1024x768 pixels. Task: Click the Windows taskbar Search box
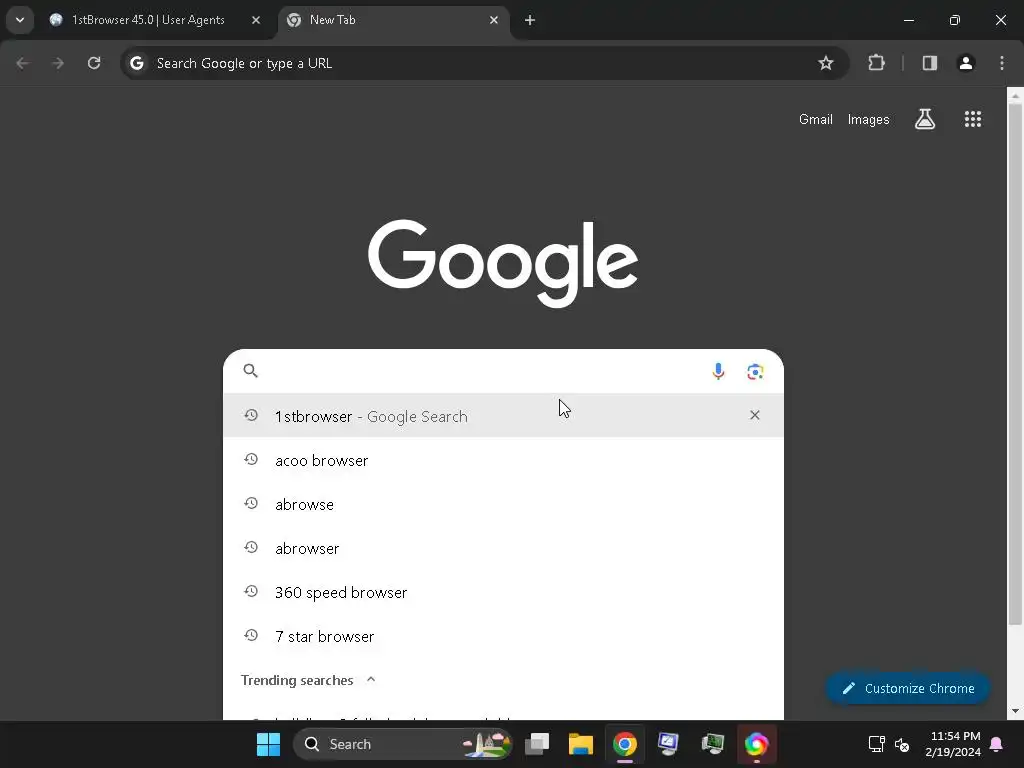pyautogui.click(x=402, y=744)
